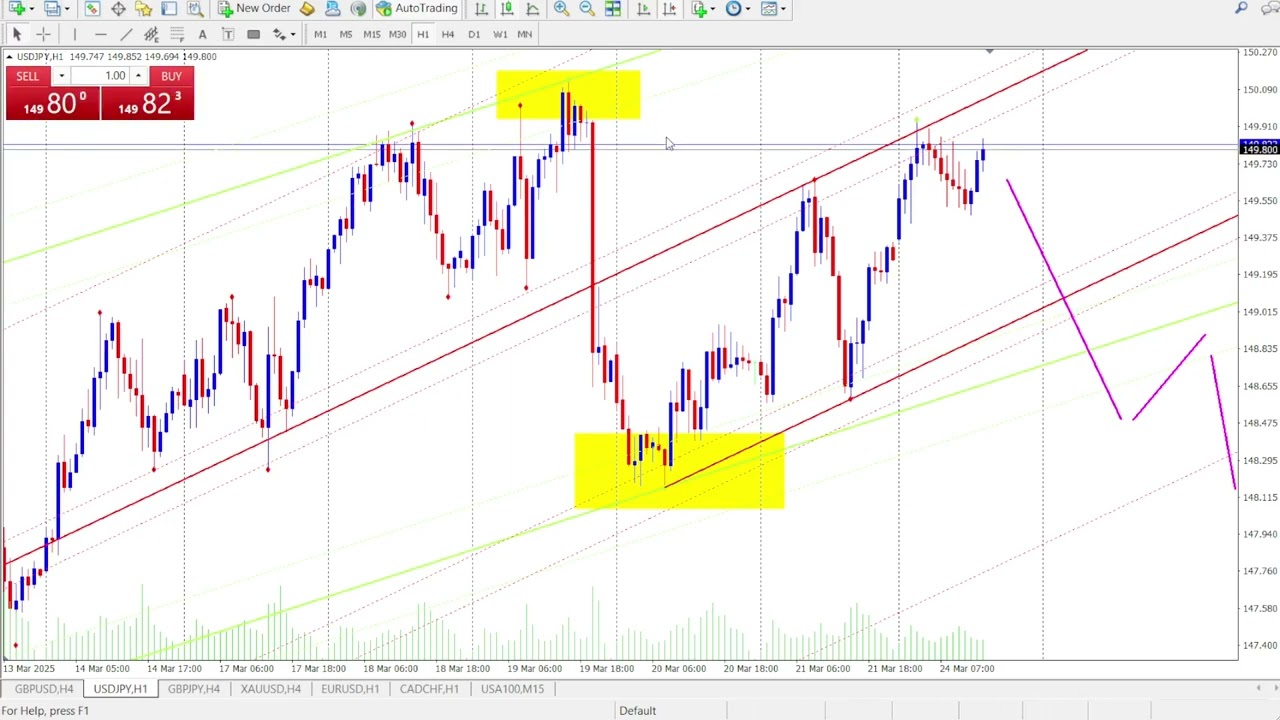Expand the periodicity dropdown arrow

(748, 9)
